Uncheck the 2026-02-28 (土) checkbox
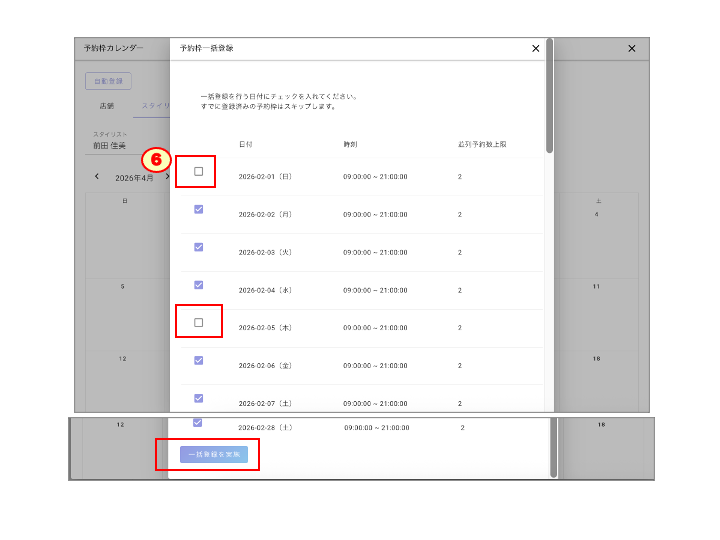720x540 pixels. pyautogui.click(x=198, y=423)
